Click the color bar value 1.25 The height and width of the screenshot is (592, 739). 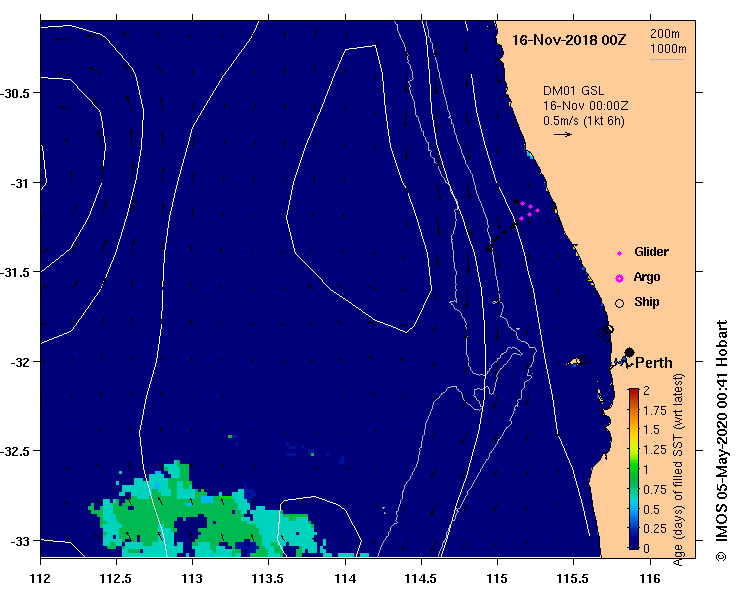point(655,450)
